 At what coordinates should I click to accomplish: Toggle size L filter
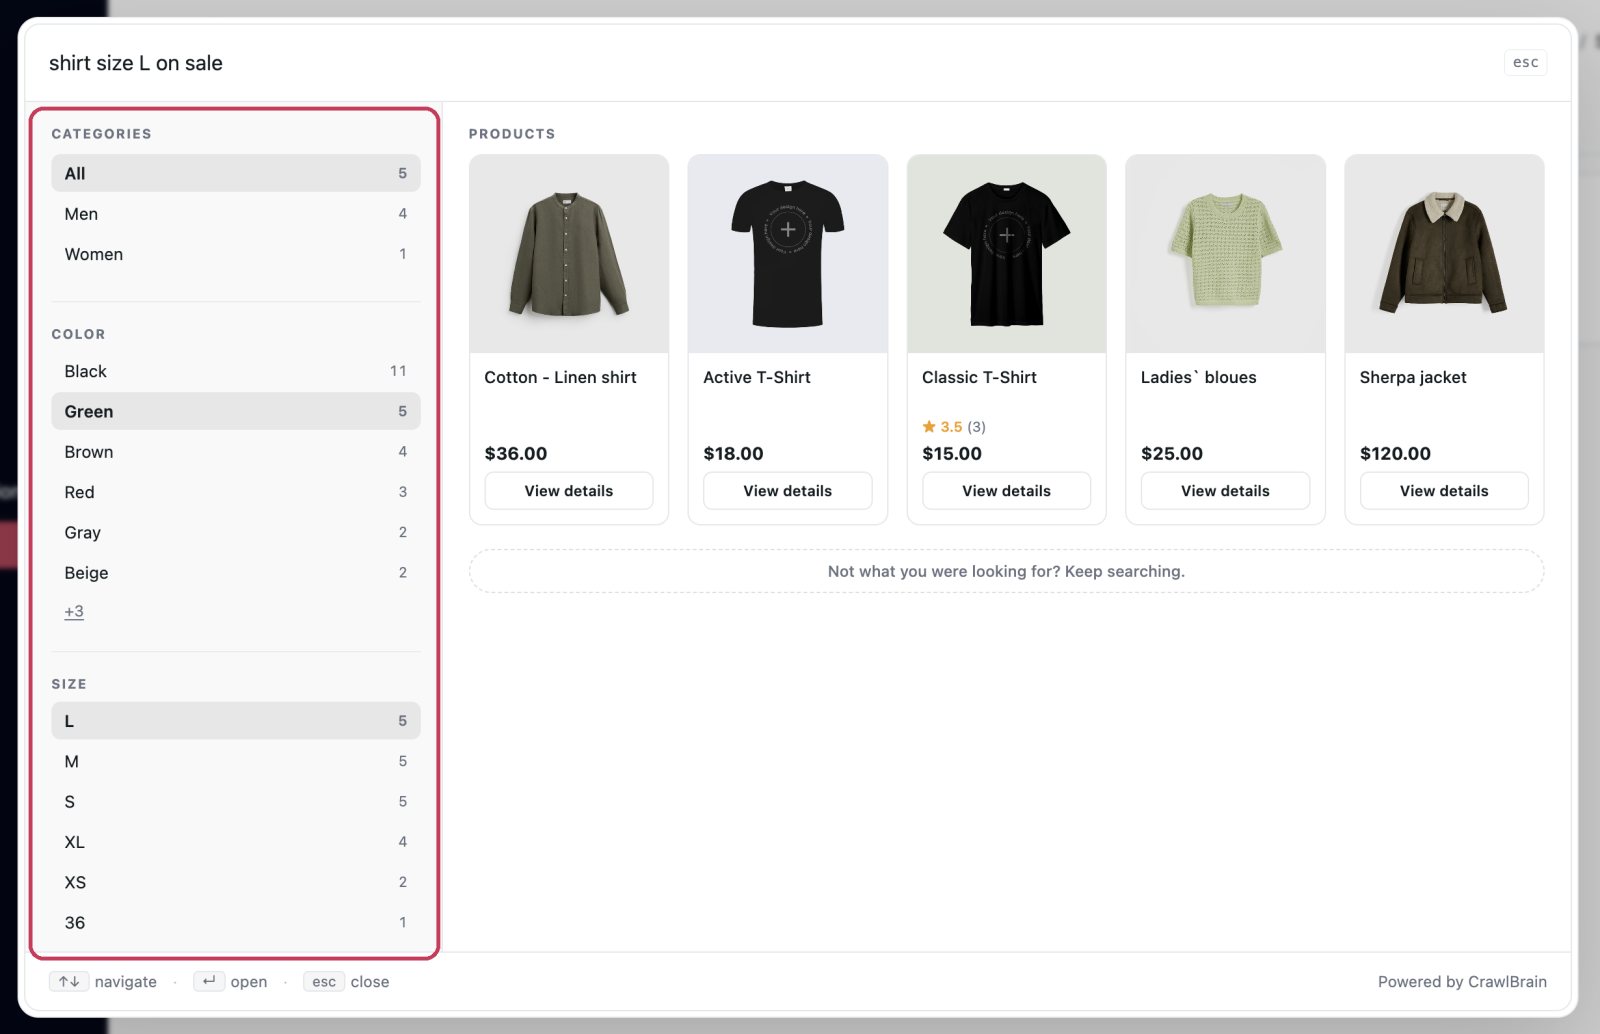coord(235,721)
